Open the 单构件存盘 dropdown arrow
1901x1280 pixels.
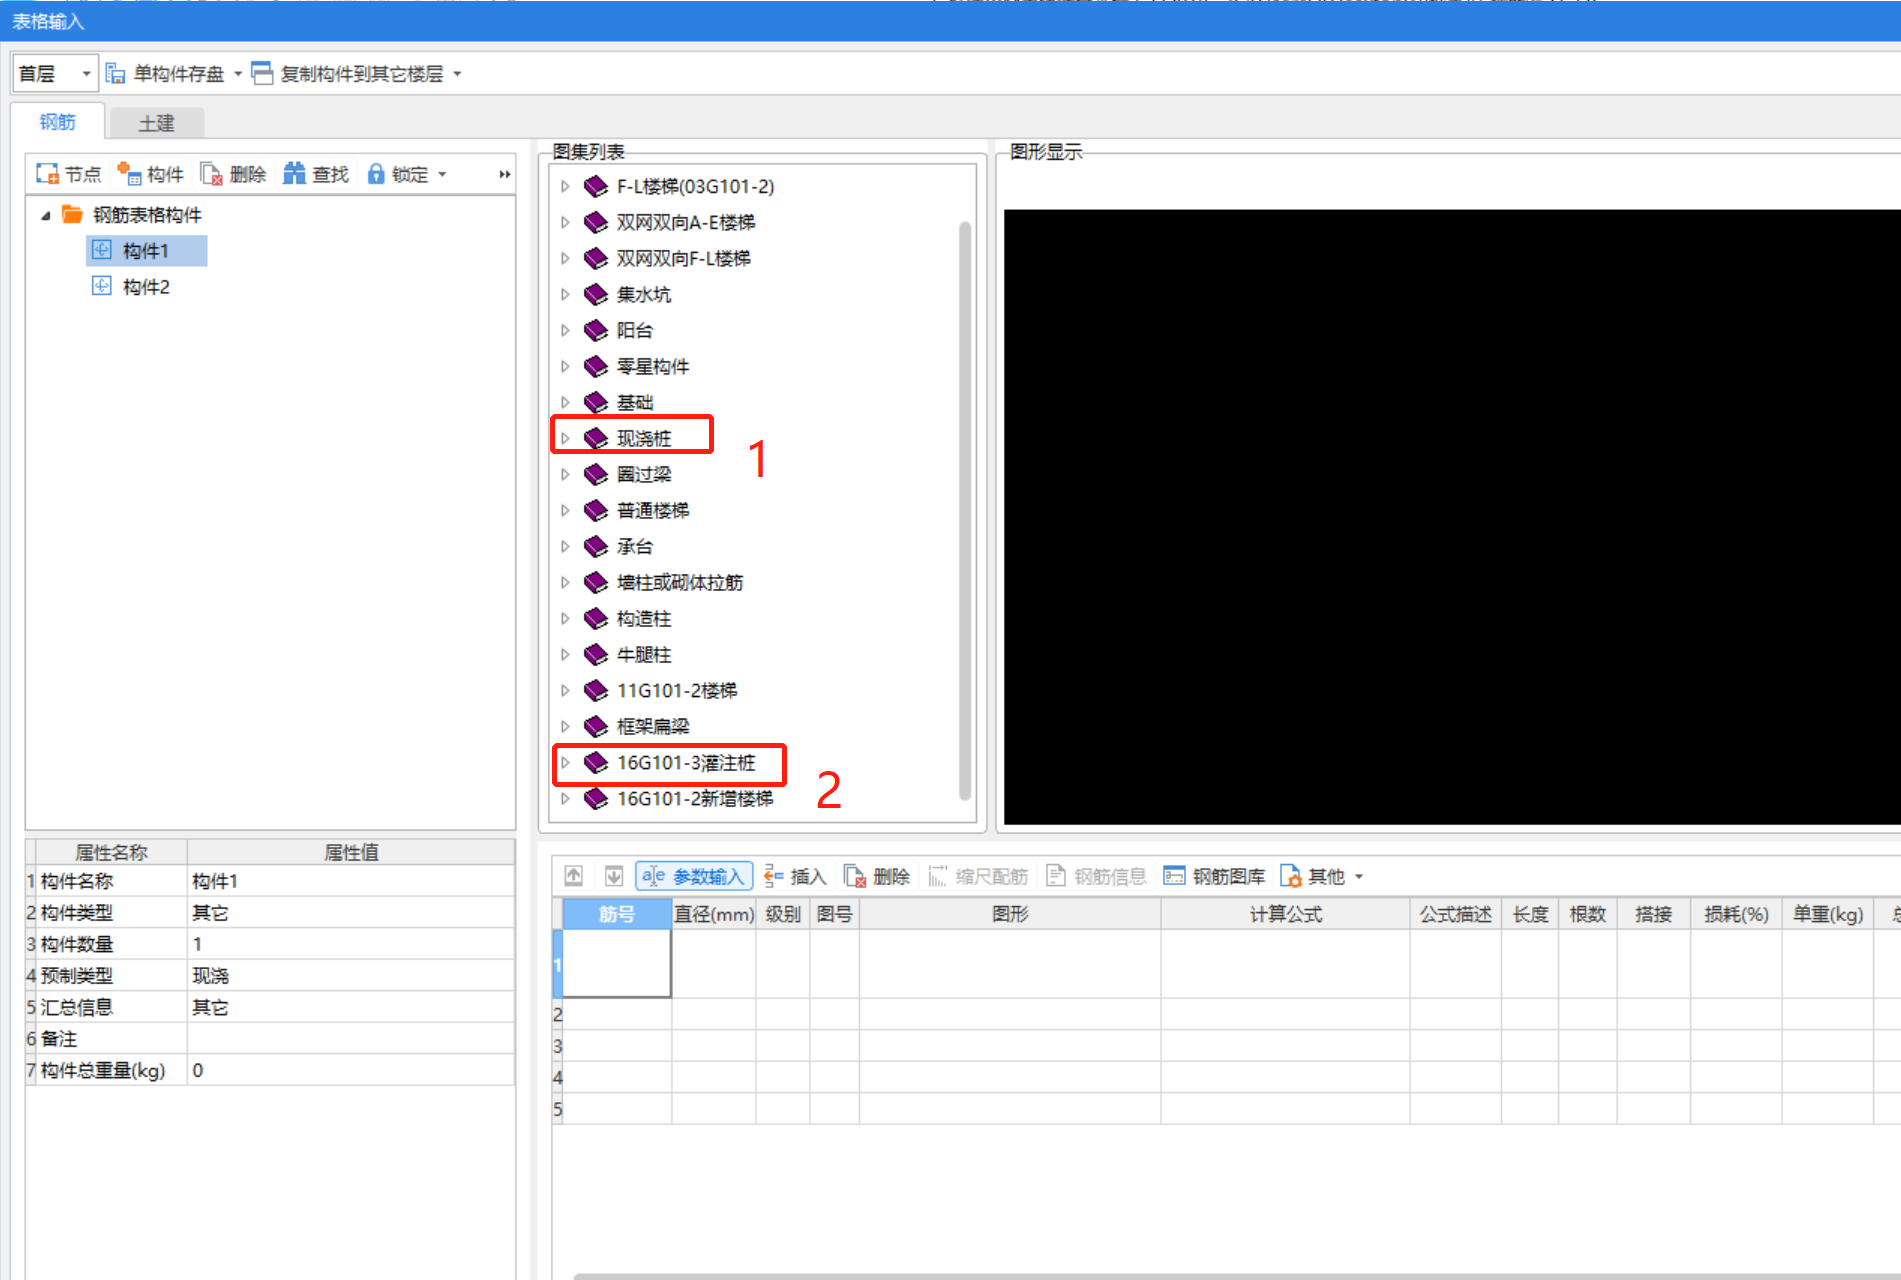tap(238, 74)
